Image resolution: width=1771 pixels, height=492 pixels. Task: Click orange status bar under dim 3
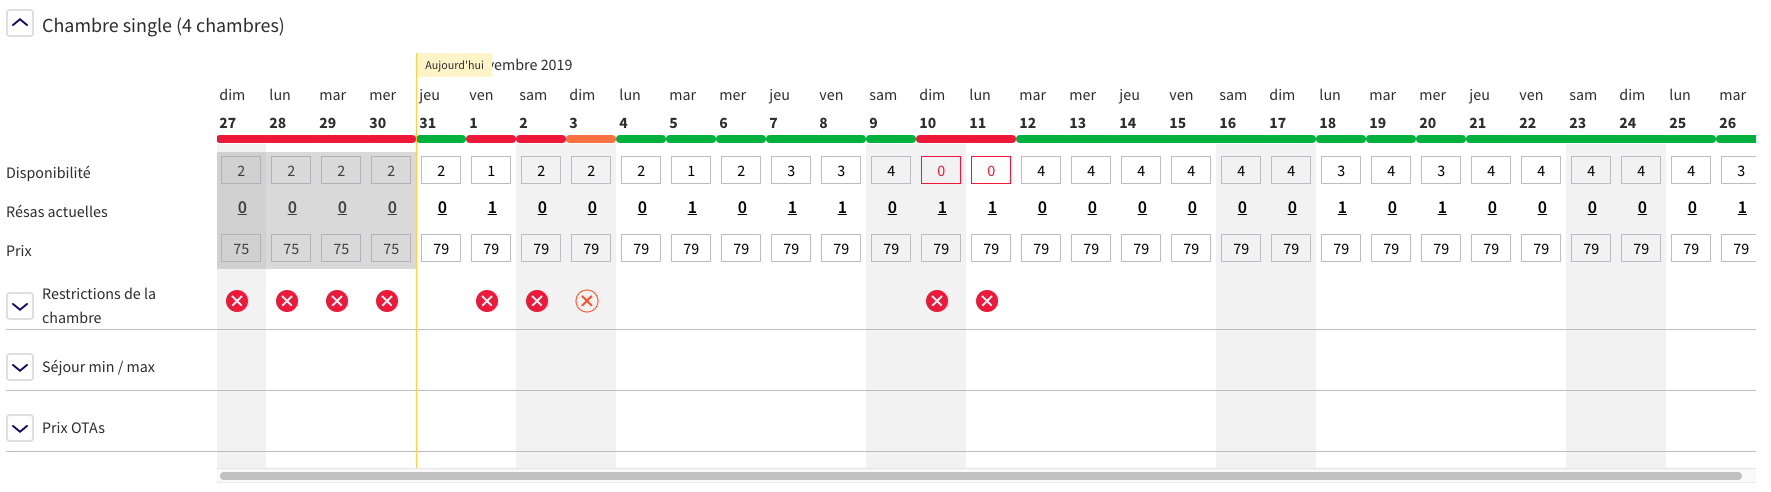tap(591, 139)
